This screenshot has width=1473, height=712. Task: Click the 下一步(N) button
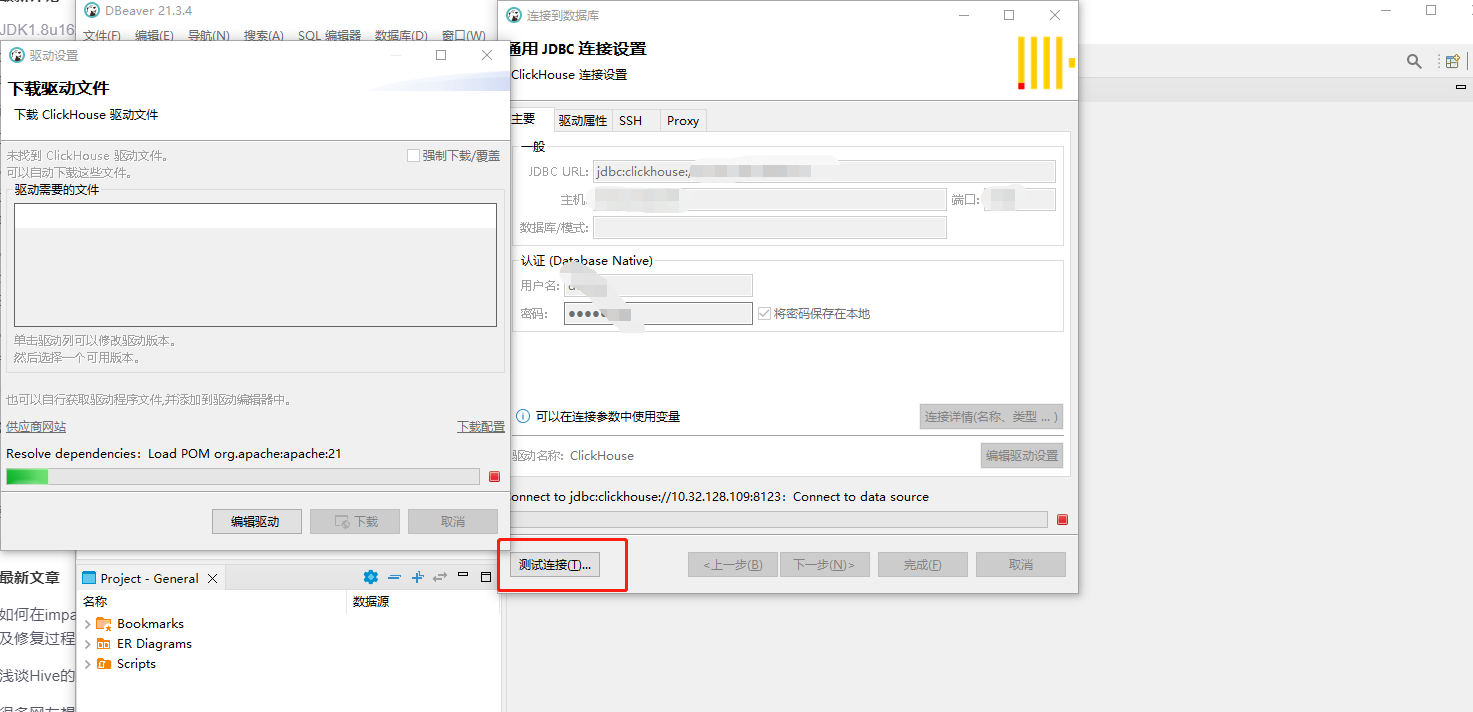tap(825, 565)
